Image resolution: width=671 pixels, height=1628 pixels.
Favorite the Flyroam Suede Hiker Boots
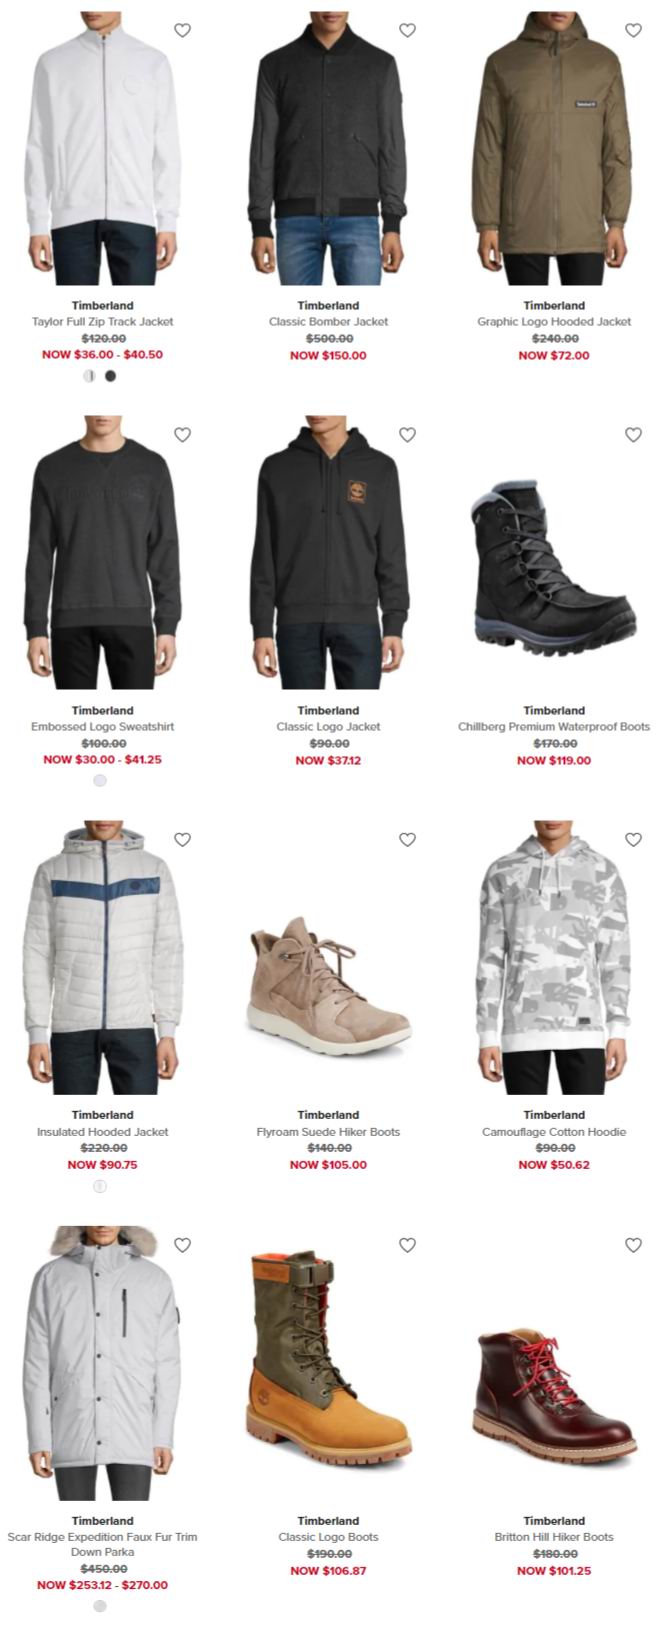(407, 839)
